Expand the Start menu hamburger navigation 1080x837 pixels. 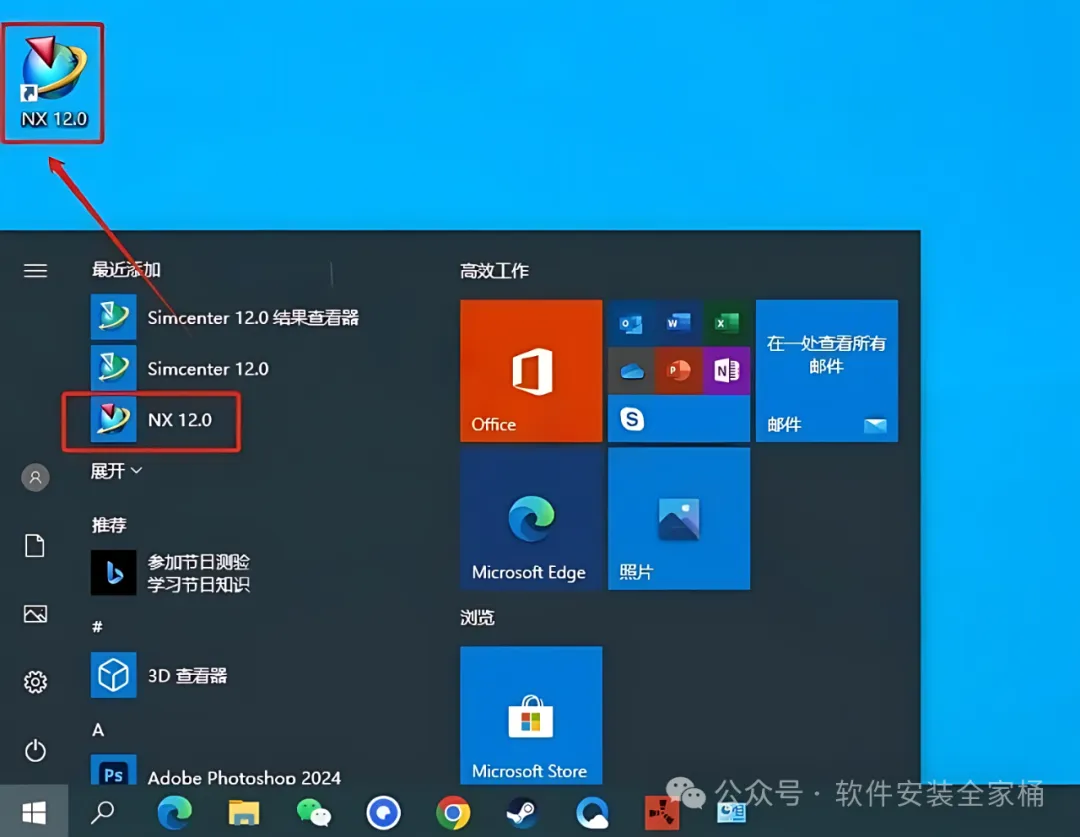(x=35, y=271)
